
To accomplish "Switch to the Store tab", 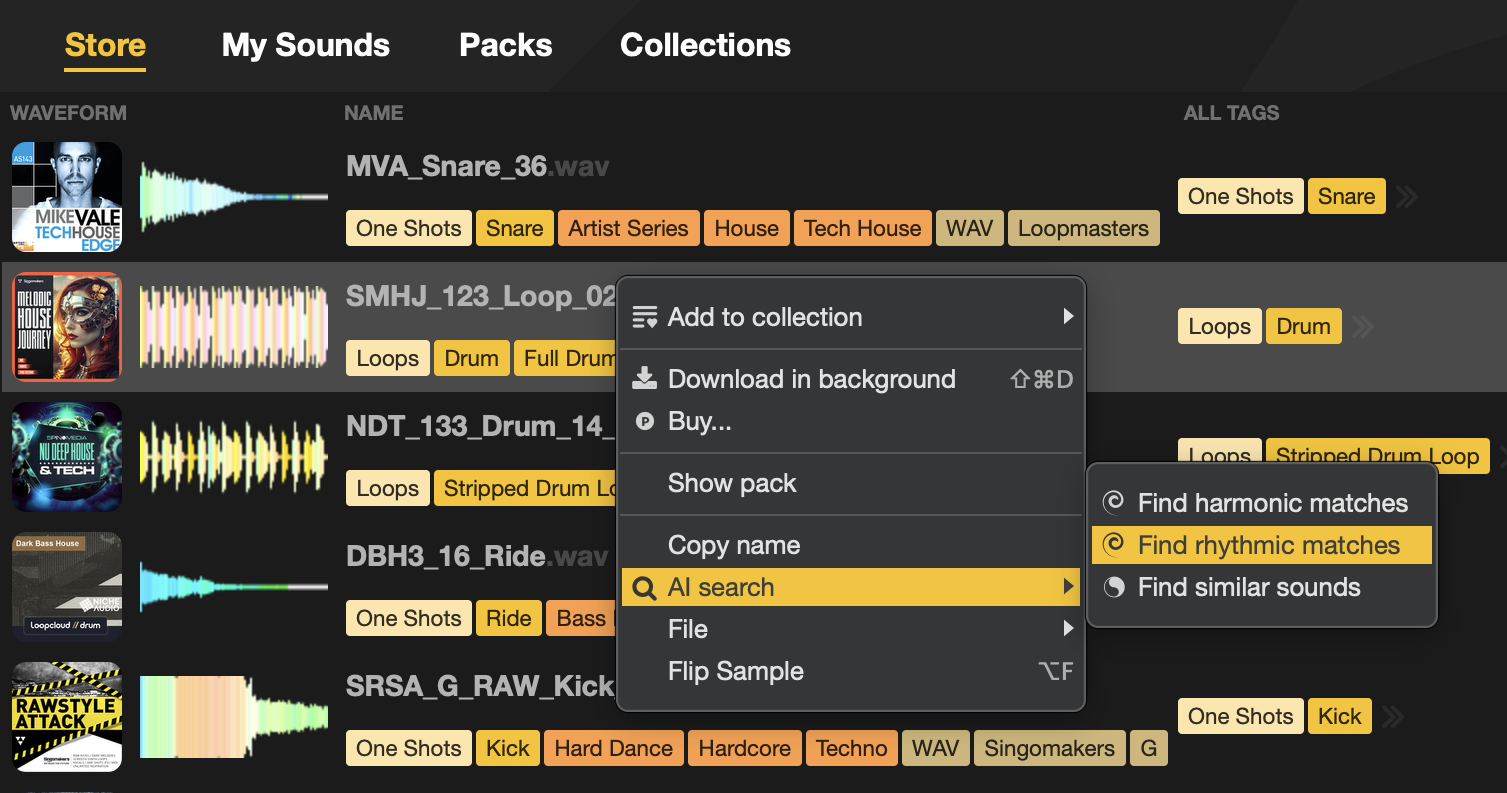I will tap(105, 45).
